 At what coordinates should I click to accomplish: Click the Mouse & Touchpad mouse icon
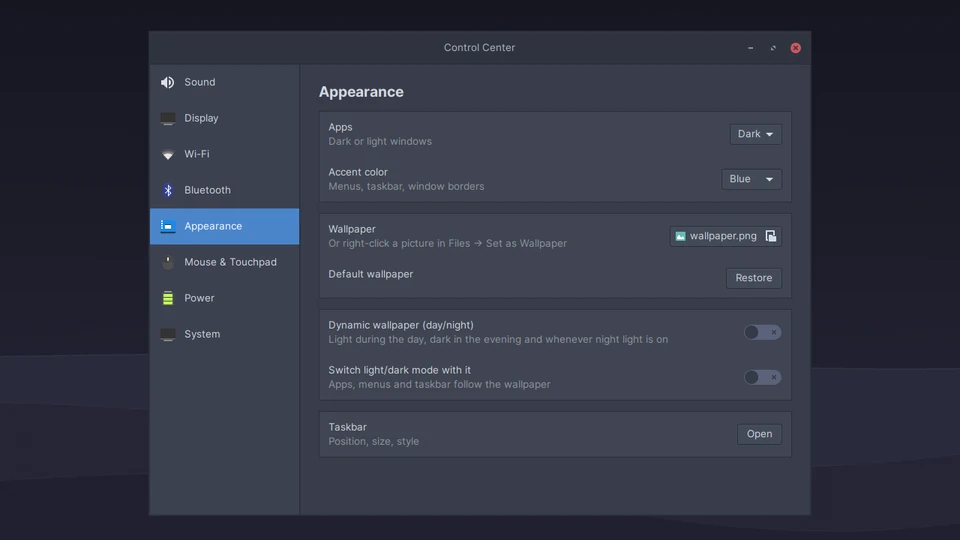pos(167,262)
